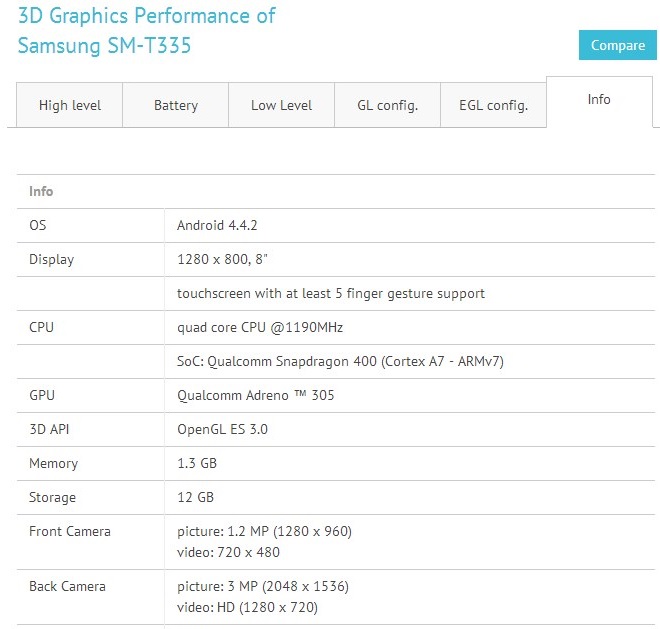Click the Back Camera row label

pyautogui.click(x=67, y=586)
